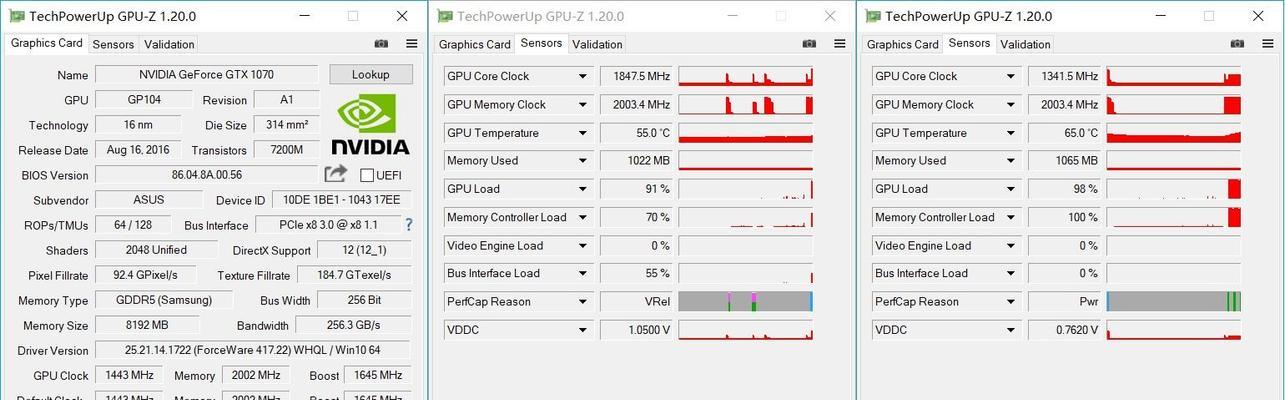Click the BIOS share/export arrow icon
Image resolution: width=1285 pixels, height=400 pixels.
pyautogui.click(x=336, y=174)
